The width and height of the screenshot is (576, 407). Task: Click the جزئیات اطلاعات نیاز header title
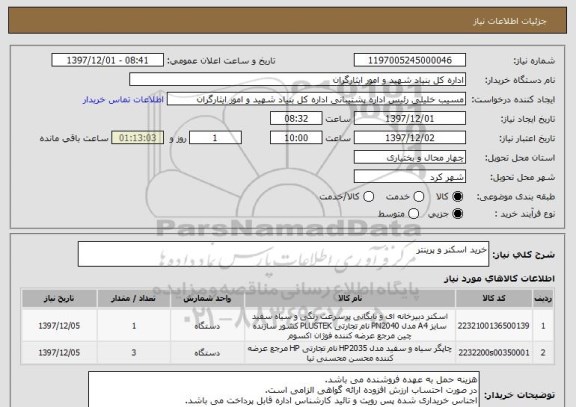tap(510, 21)
